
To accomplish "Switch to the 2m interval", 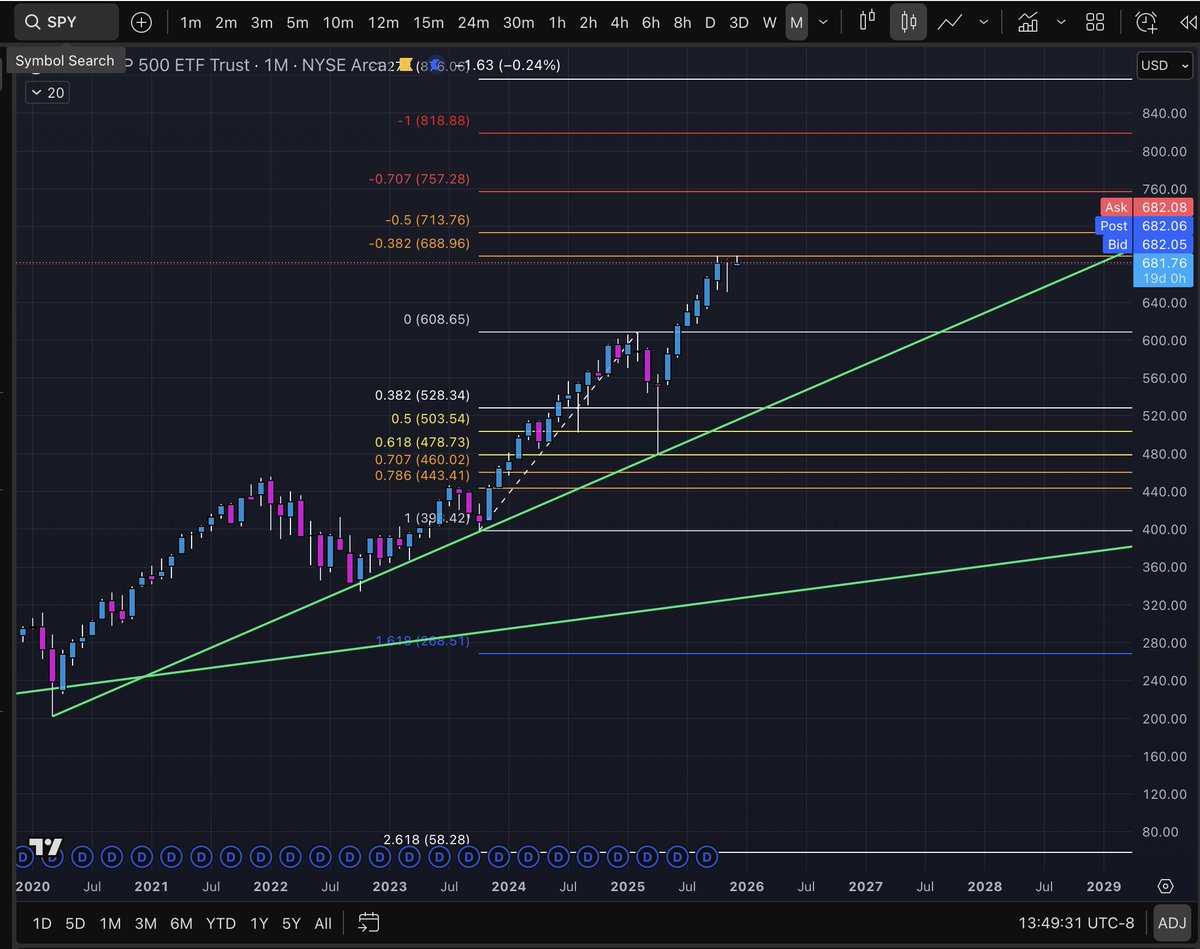I will point(226,22).
